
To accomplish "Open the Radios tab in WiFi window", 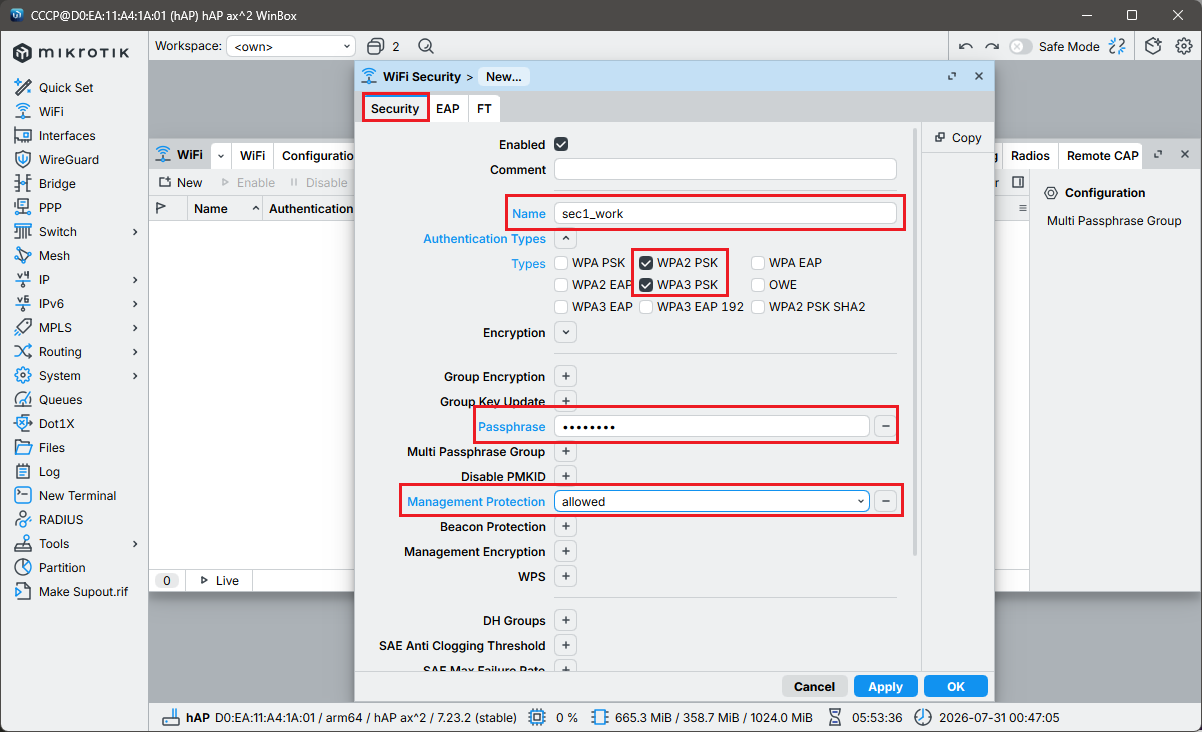I will point(1030,155).
